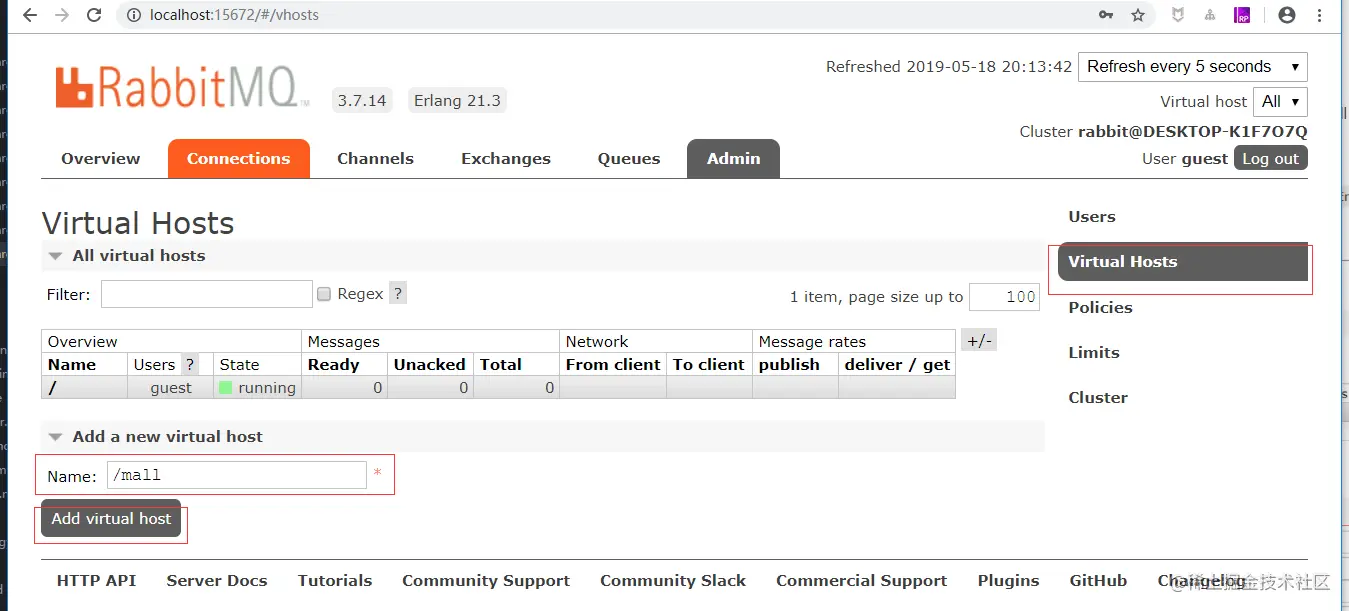Image resolution: width=1349 pixels, height=611 pixels.
Task: Sort by the Unacked column header
Action: (429, 365)
